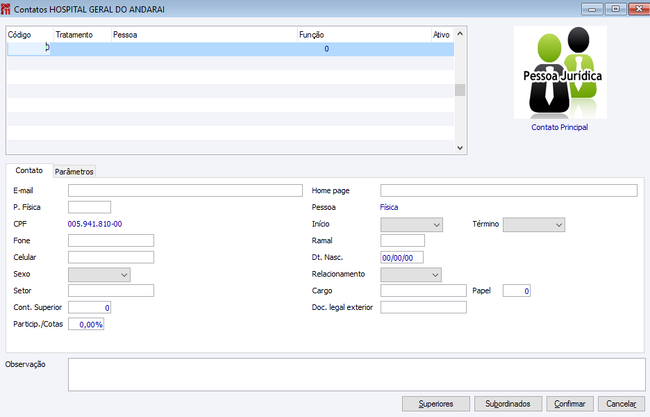Click the contact list scroll down arrow
Image resolution: width=650 pixels, height=417 pixels.
click(460, 148)
